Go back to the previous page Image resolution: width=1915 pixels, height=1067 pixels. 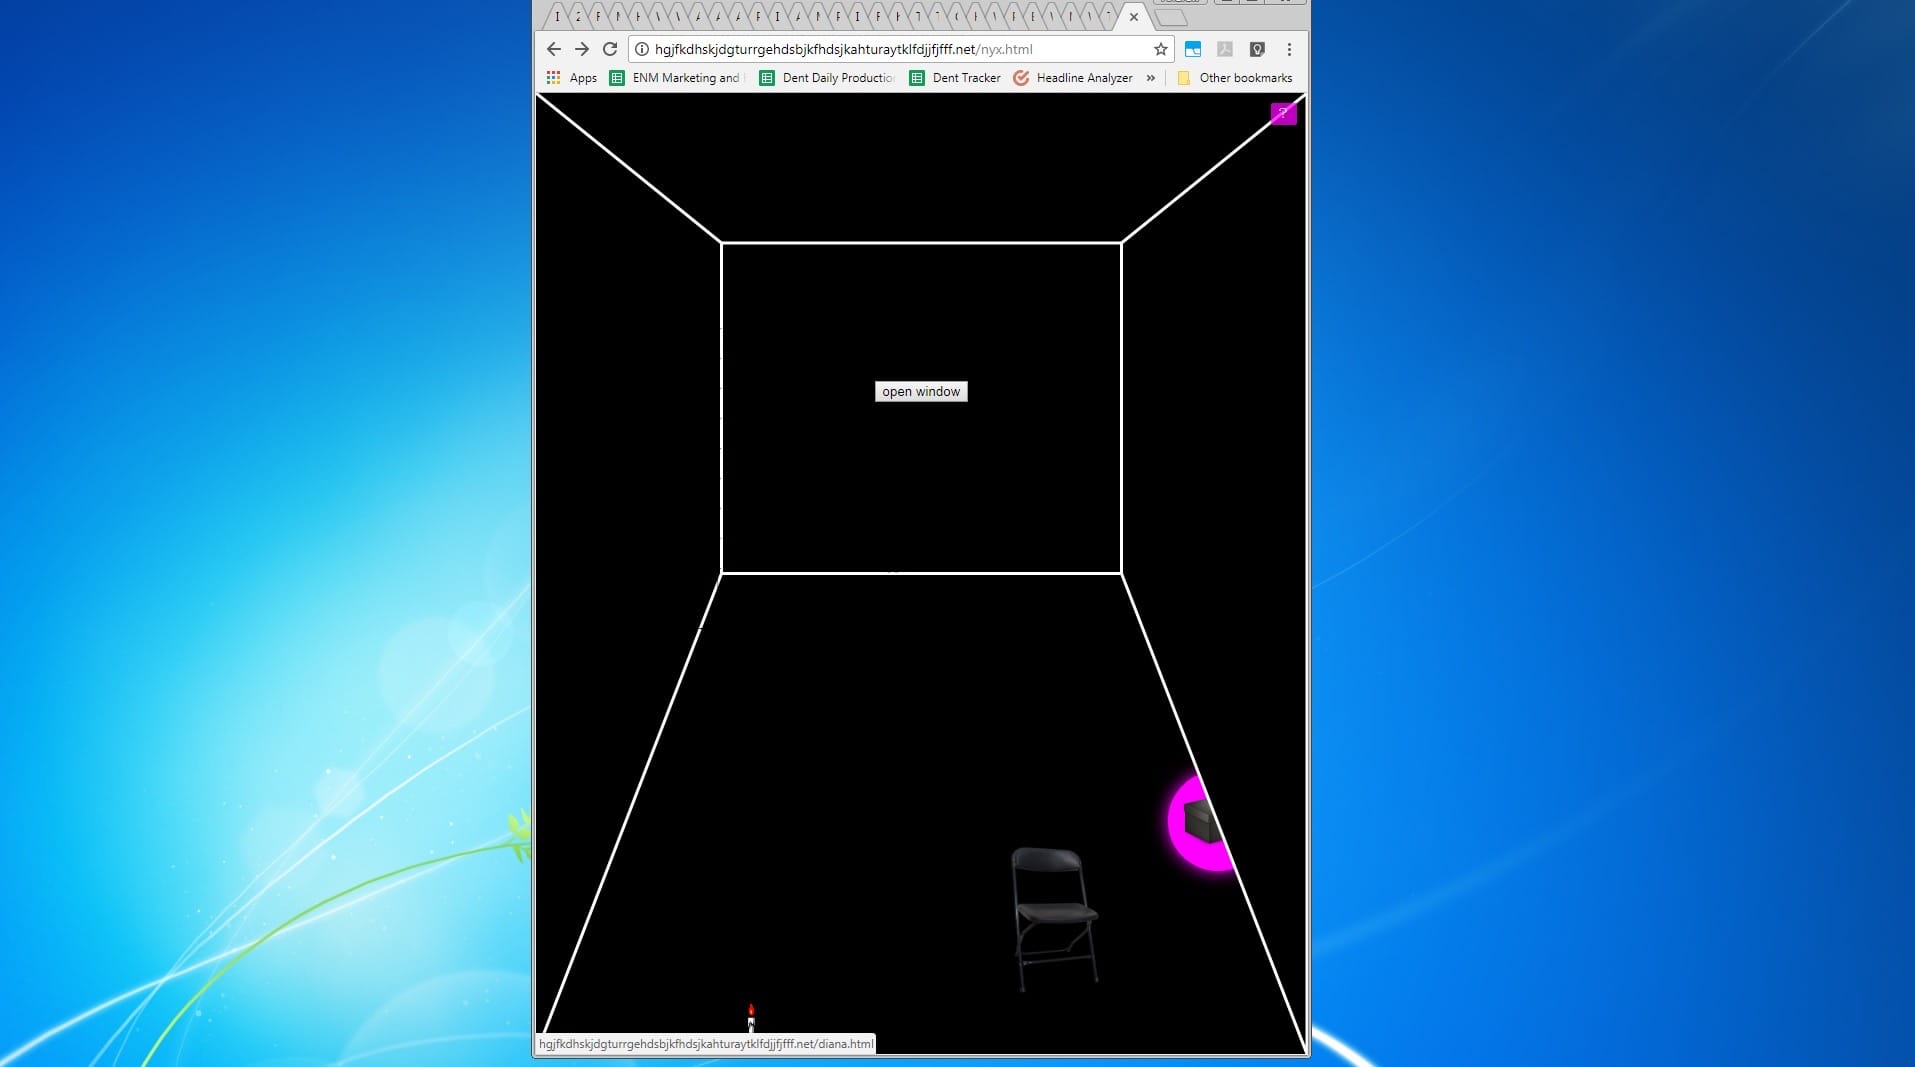[x=554, y=49]
